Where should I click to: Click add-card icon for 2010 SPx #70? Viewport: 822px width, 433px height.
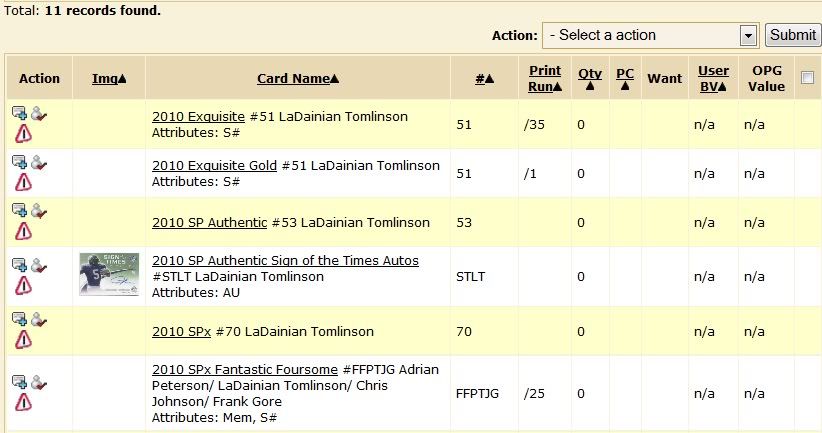tap(19, 320)
